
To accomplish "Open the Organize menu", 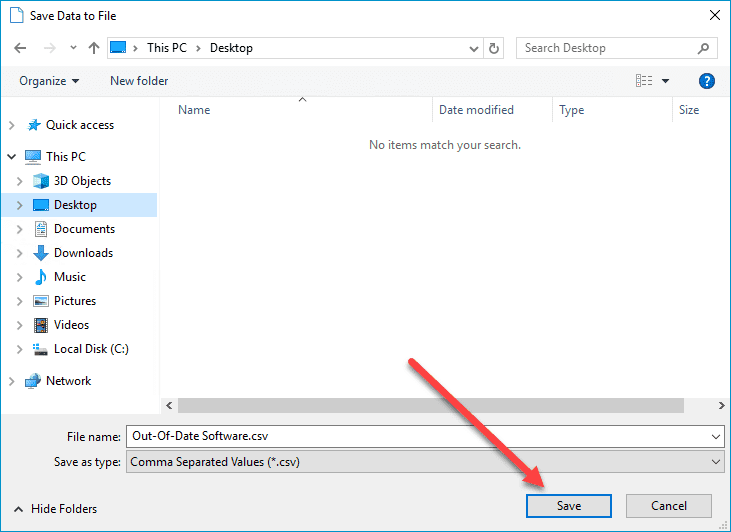I will click(x=49, y=81).
